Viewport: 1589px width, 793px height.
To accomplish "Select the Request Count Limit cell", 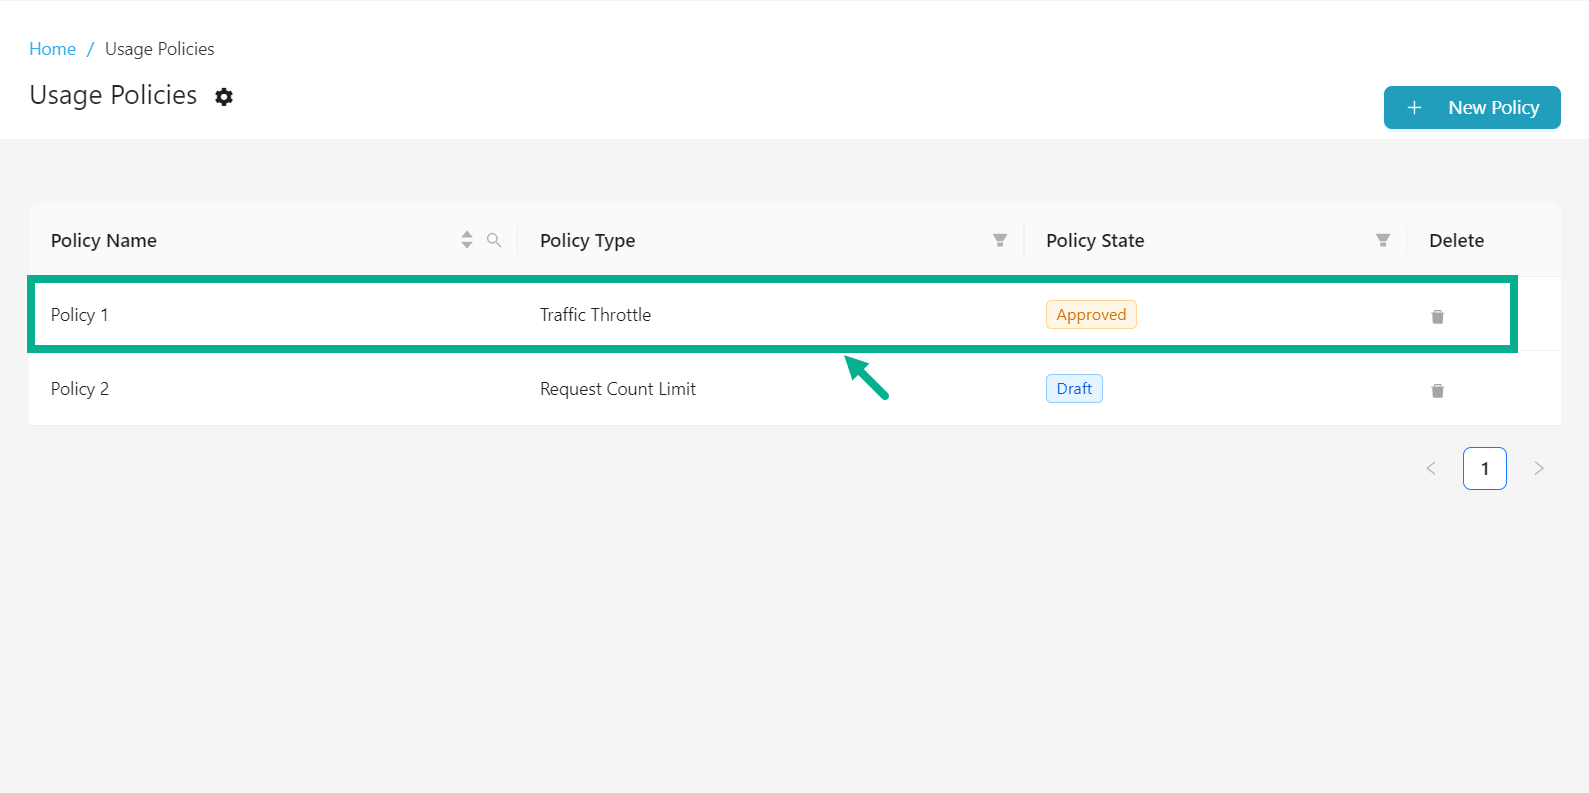I will tap(617, 389).
